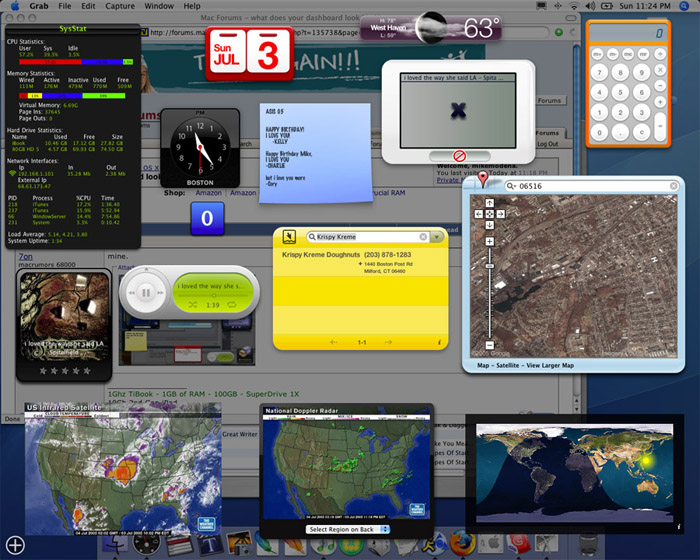Viewport: 700px width, 560px height.
Task: Open the Help menu
Action: (x=192, y=6)
